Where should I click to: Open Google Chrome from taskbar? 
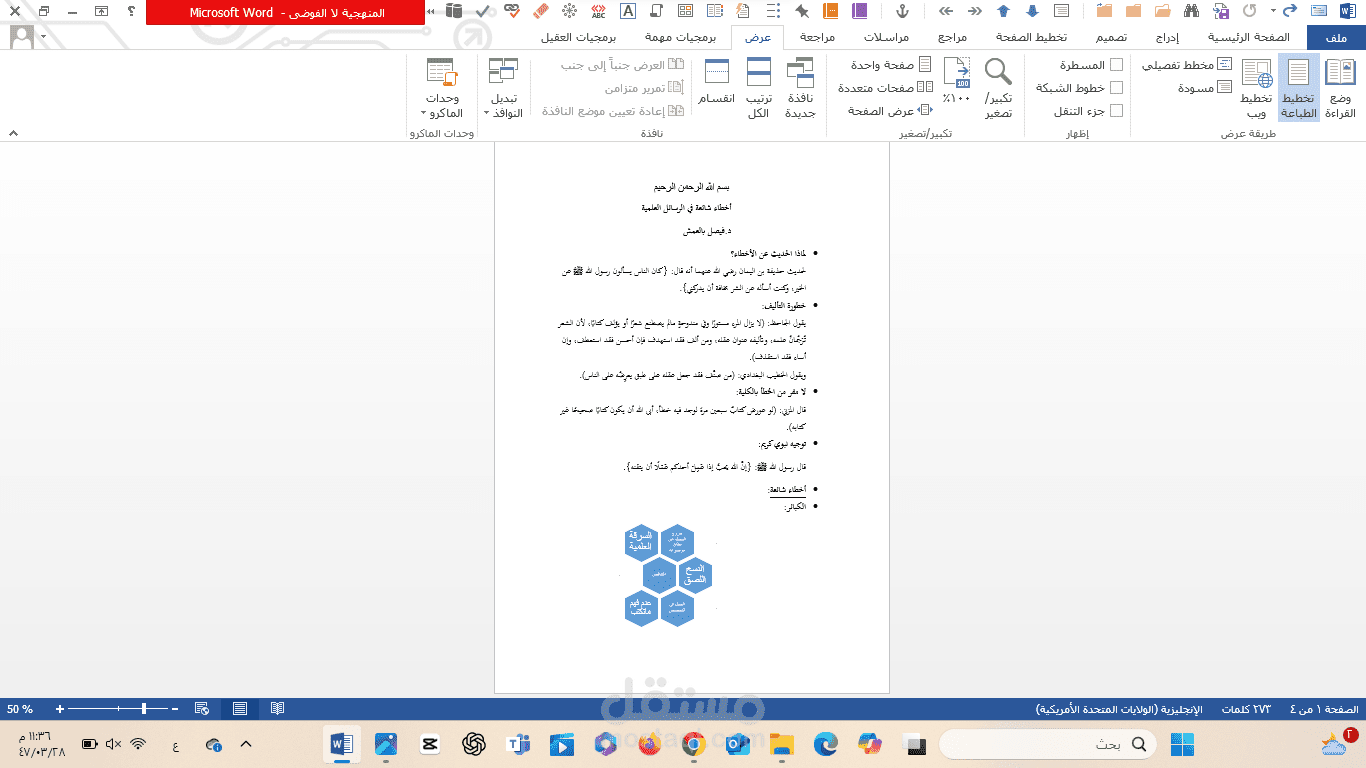pos(694,744)
